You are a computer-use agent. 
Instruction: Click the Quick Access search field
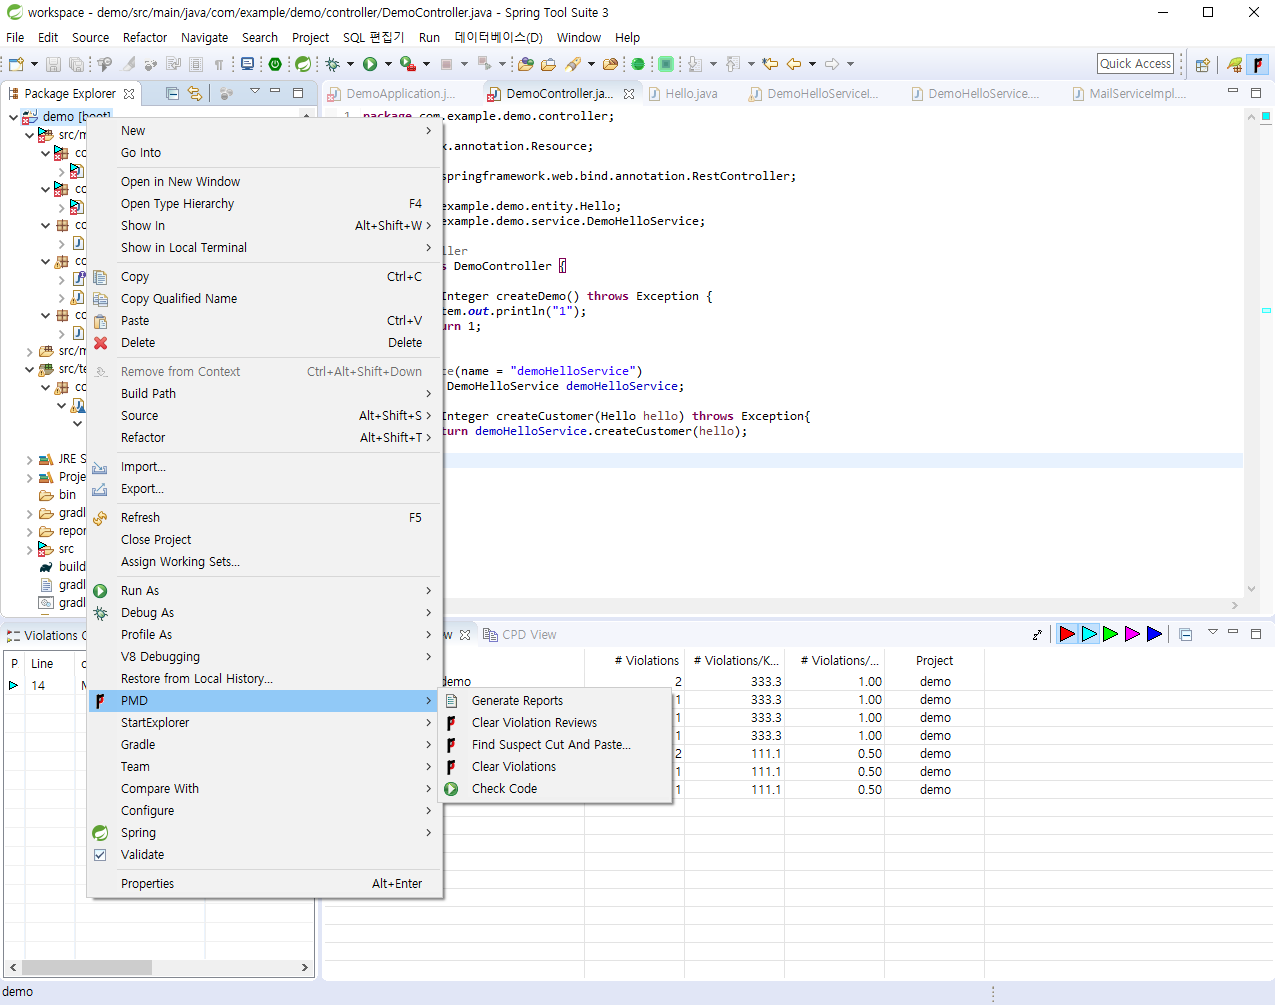tap(1135, 64)
